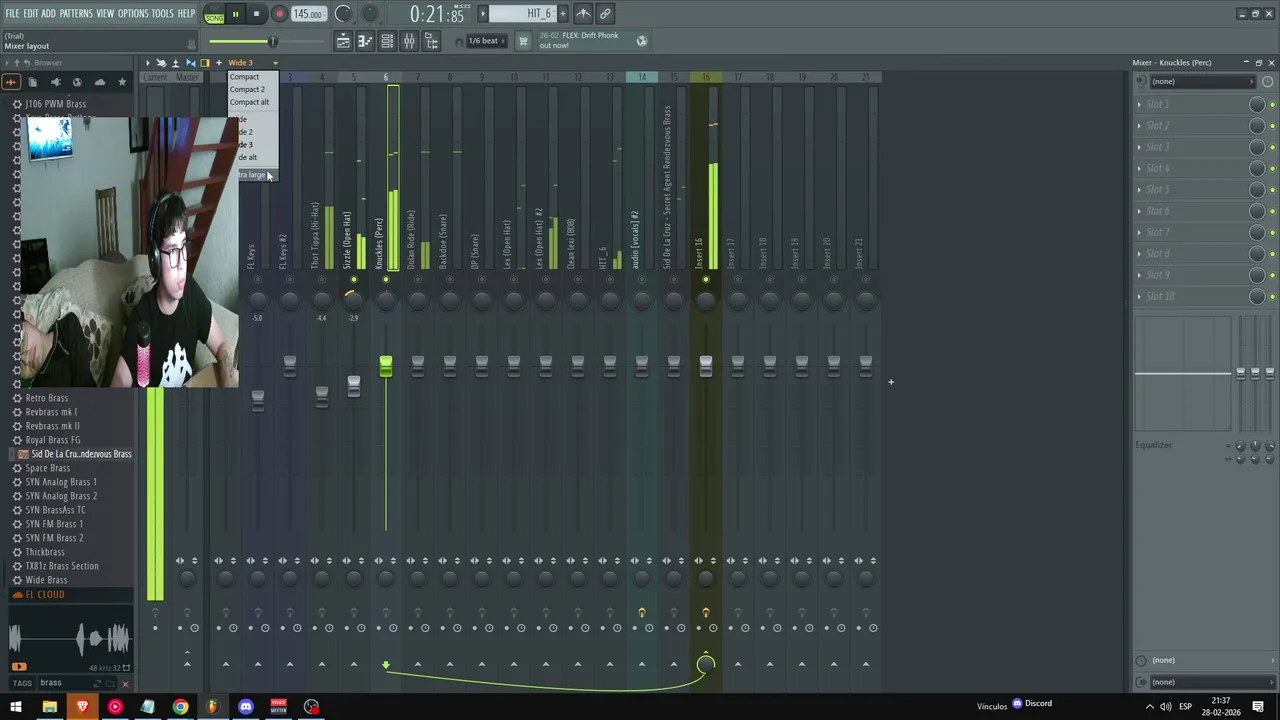Disable Slot 10 effect enable light
This screenshot has width=1280, height=720.
1272,297
